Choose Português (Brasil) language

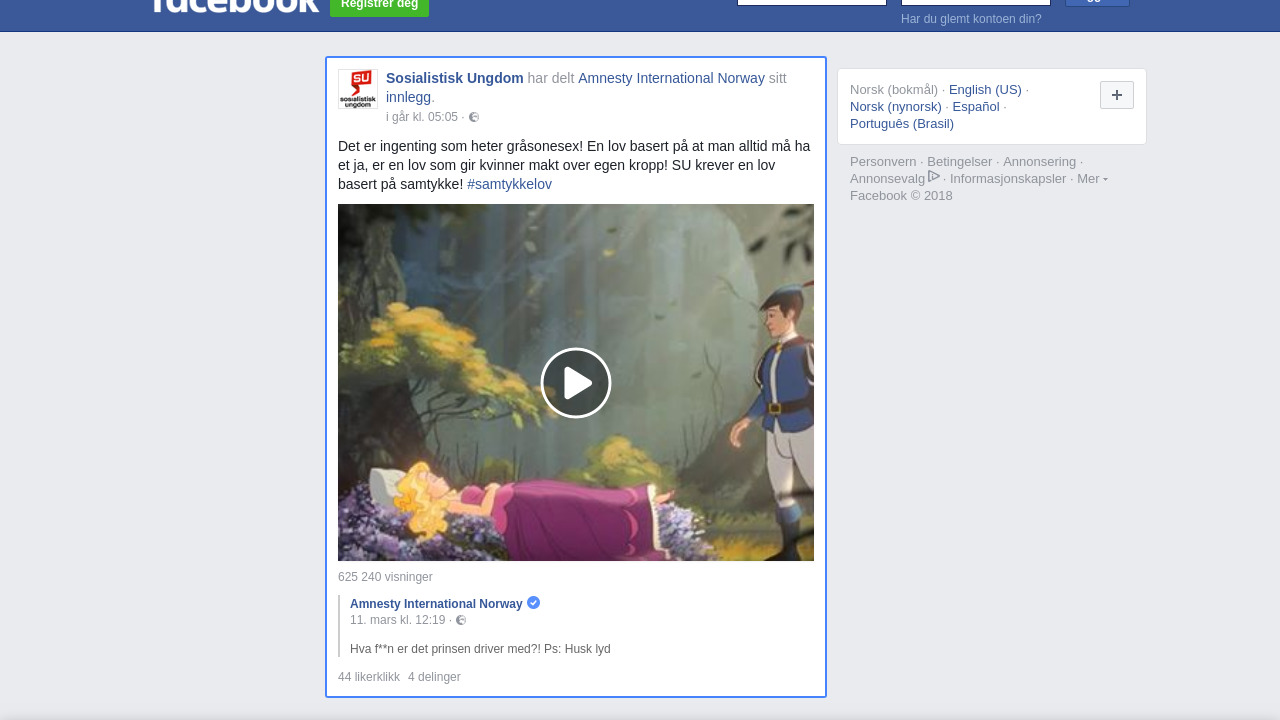(901, 124)
